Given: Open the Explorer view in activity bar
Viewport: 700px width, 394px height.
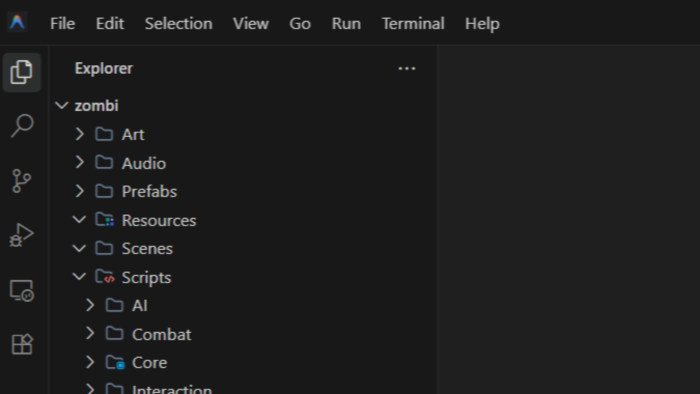Looking at the screenshot, I should point(21,72).
